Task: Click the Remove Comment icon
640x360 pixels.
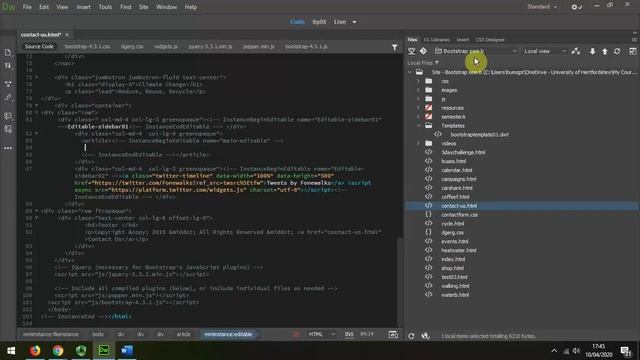Action: pos(8,129)
